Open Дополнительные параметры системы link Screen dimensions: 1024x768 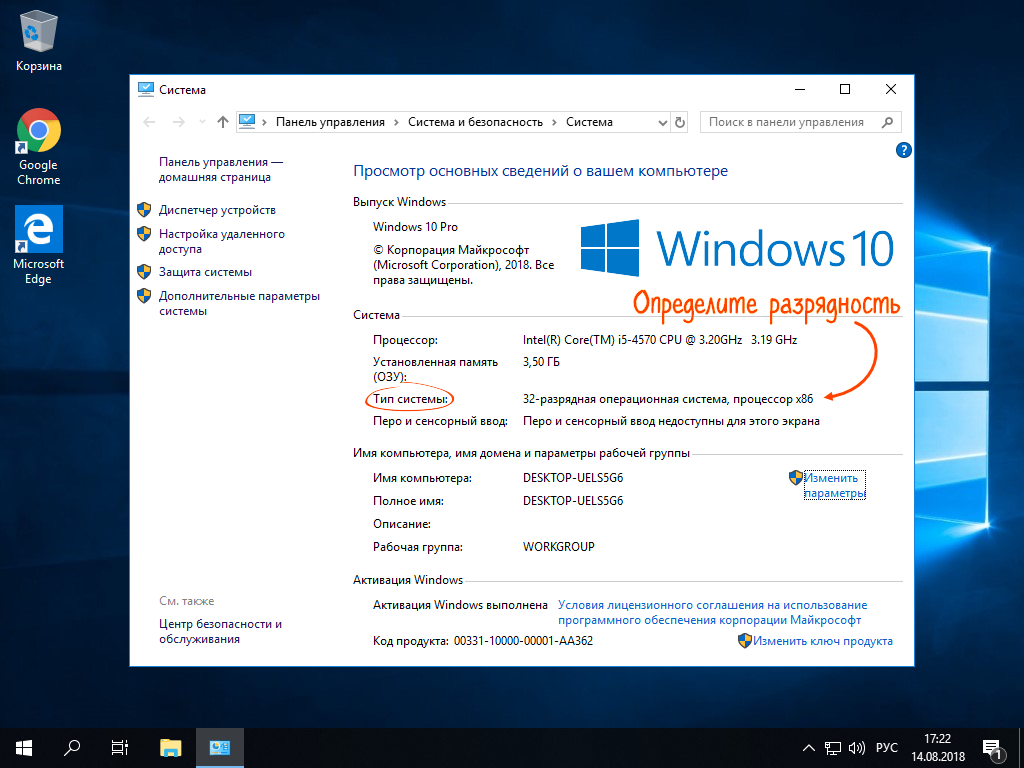240,303
